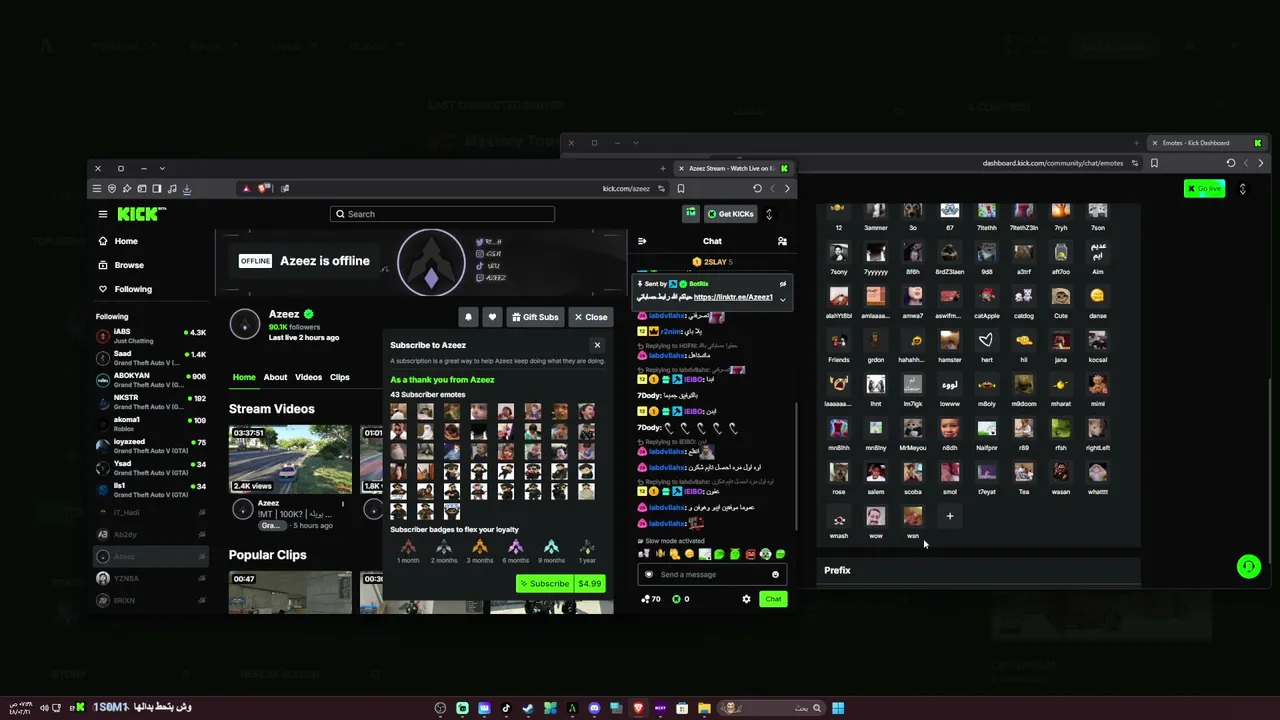Image resolution: width=1280 pixels, height=720 pixels.
Task: Click the Get KICKs button
Action: (x=730, y=214)
